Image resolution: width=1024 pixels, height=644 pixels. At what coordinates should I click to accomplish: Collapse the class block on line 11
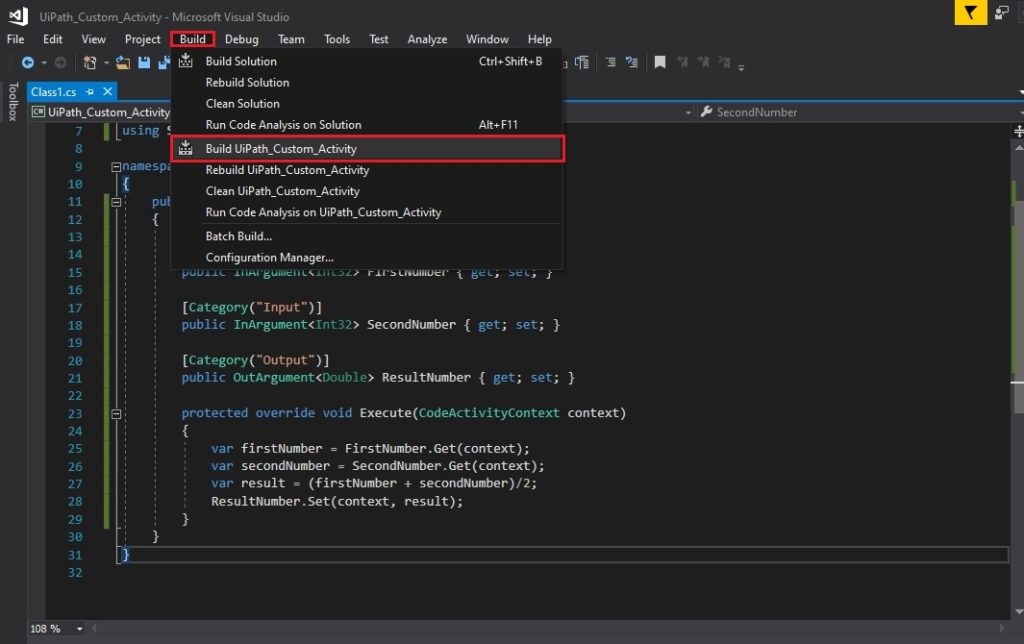pyautogui.click(x=116, y=202)
